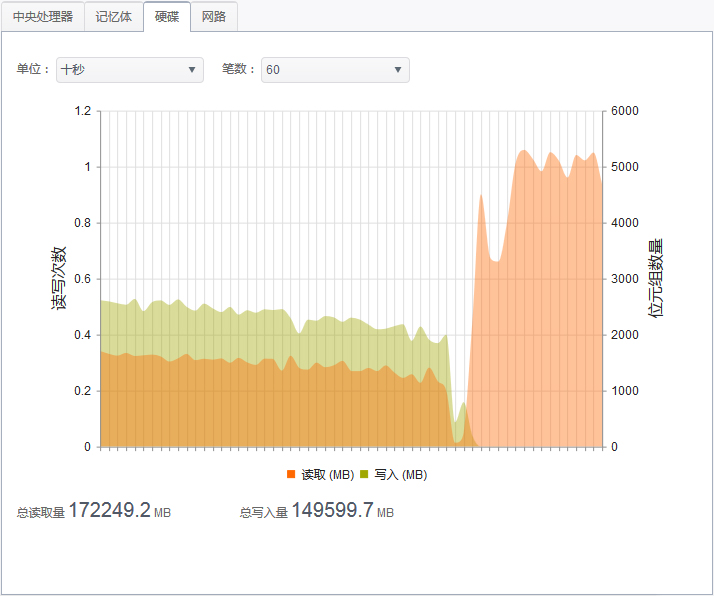Viewport: 714px width, 596px height.
Task: Click the 读写次数 left axis title
Action: pyautogui.click(x=60, y=278)
